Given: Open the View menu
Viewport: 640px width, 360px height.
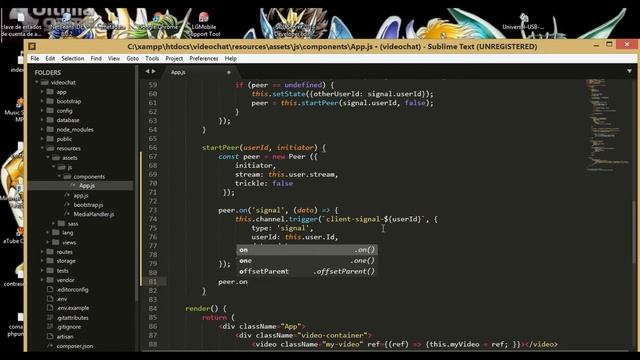Looking at the screenshot, I should coord(114,58).
